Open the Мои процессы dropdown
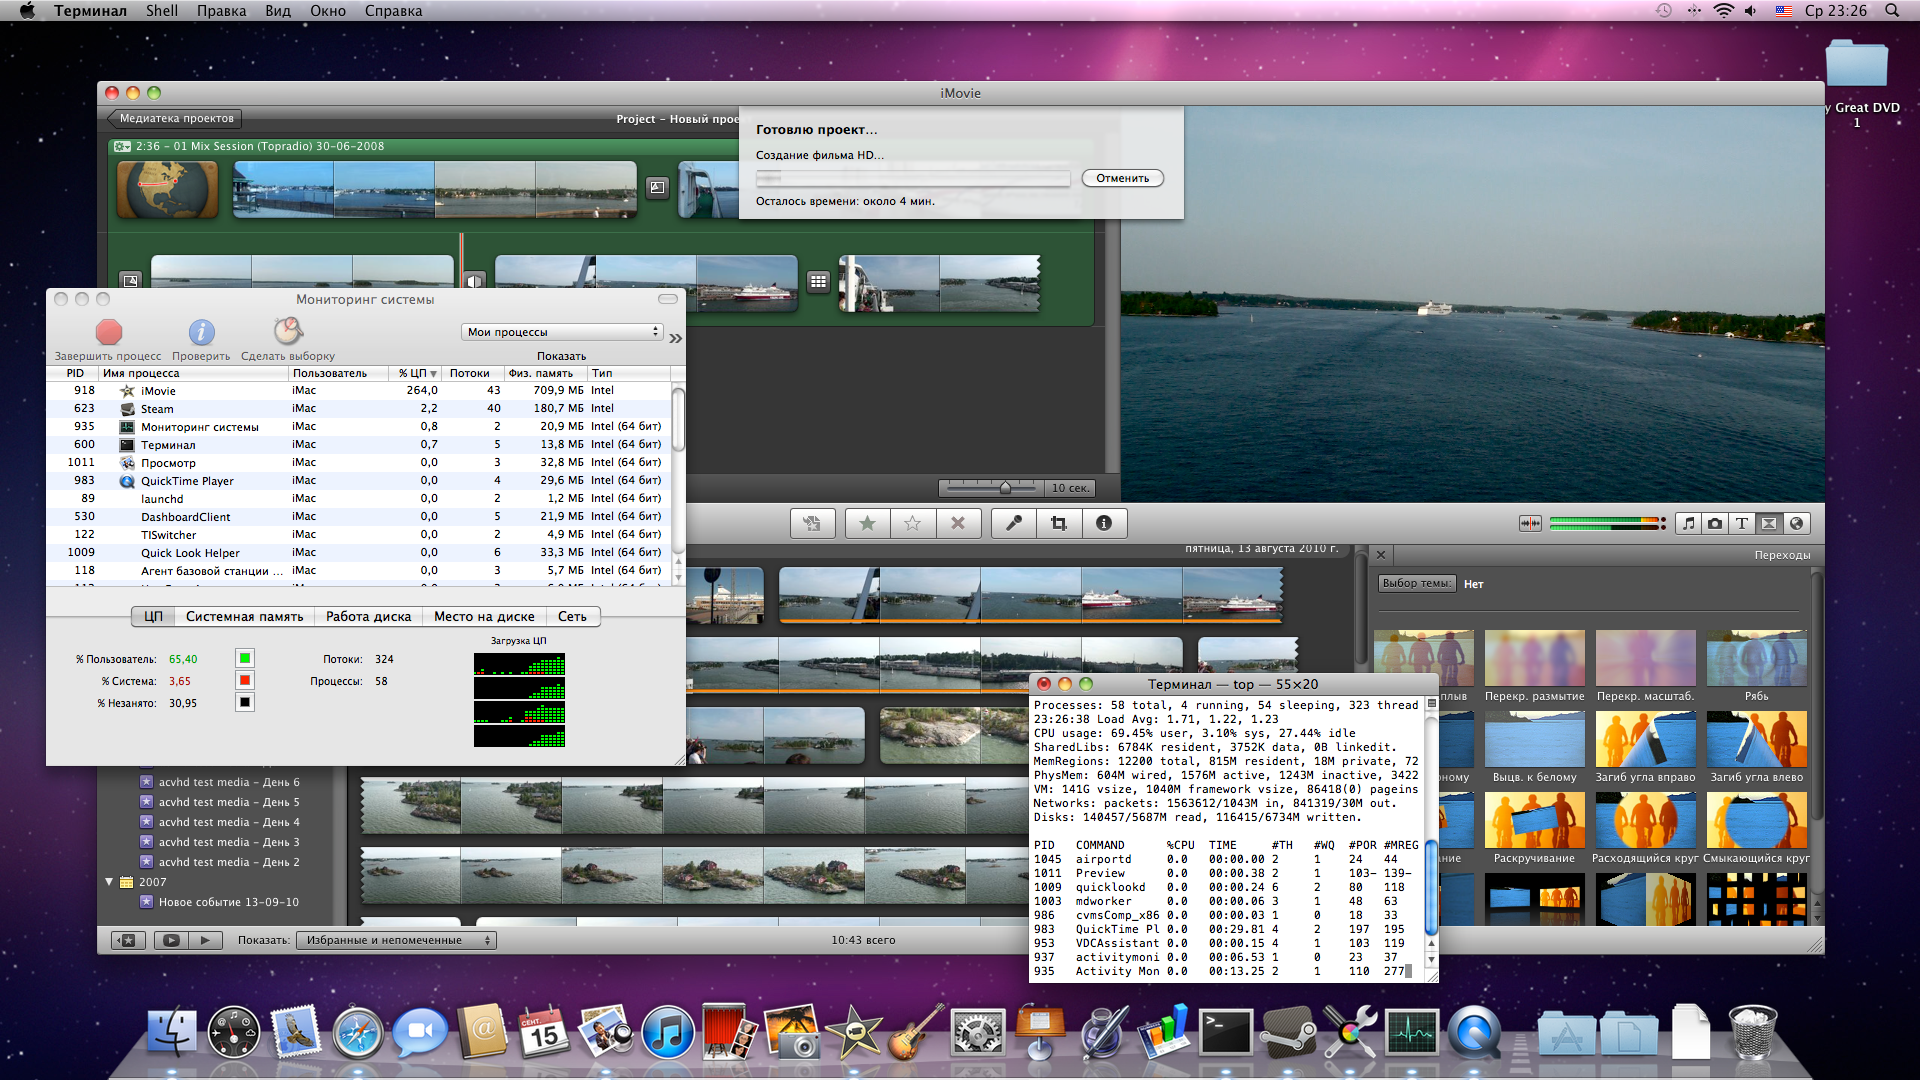Screen dimensions: 1920x1080 563,332
